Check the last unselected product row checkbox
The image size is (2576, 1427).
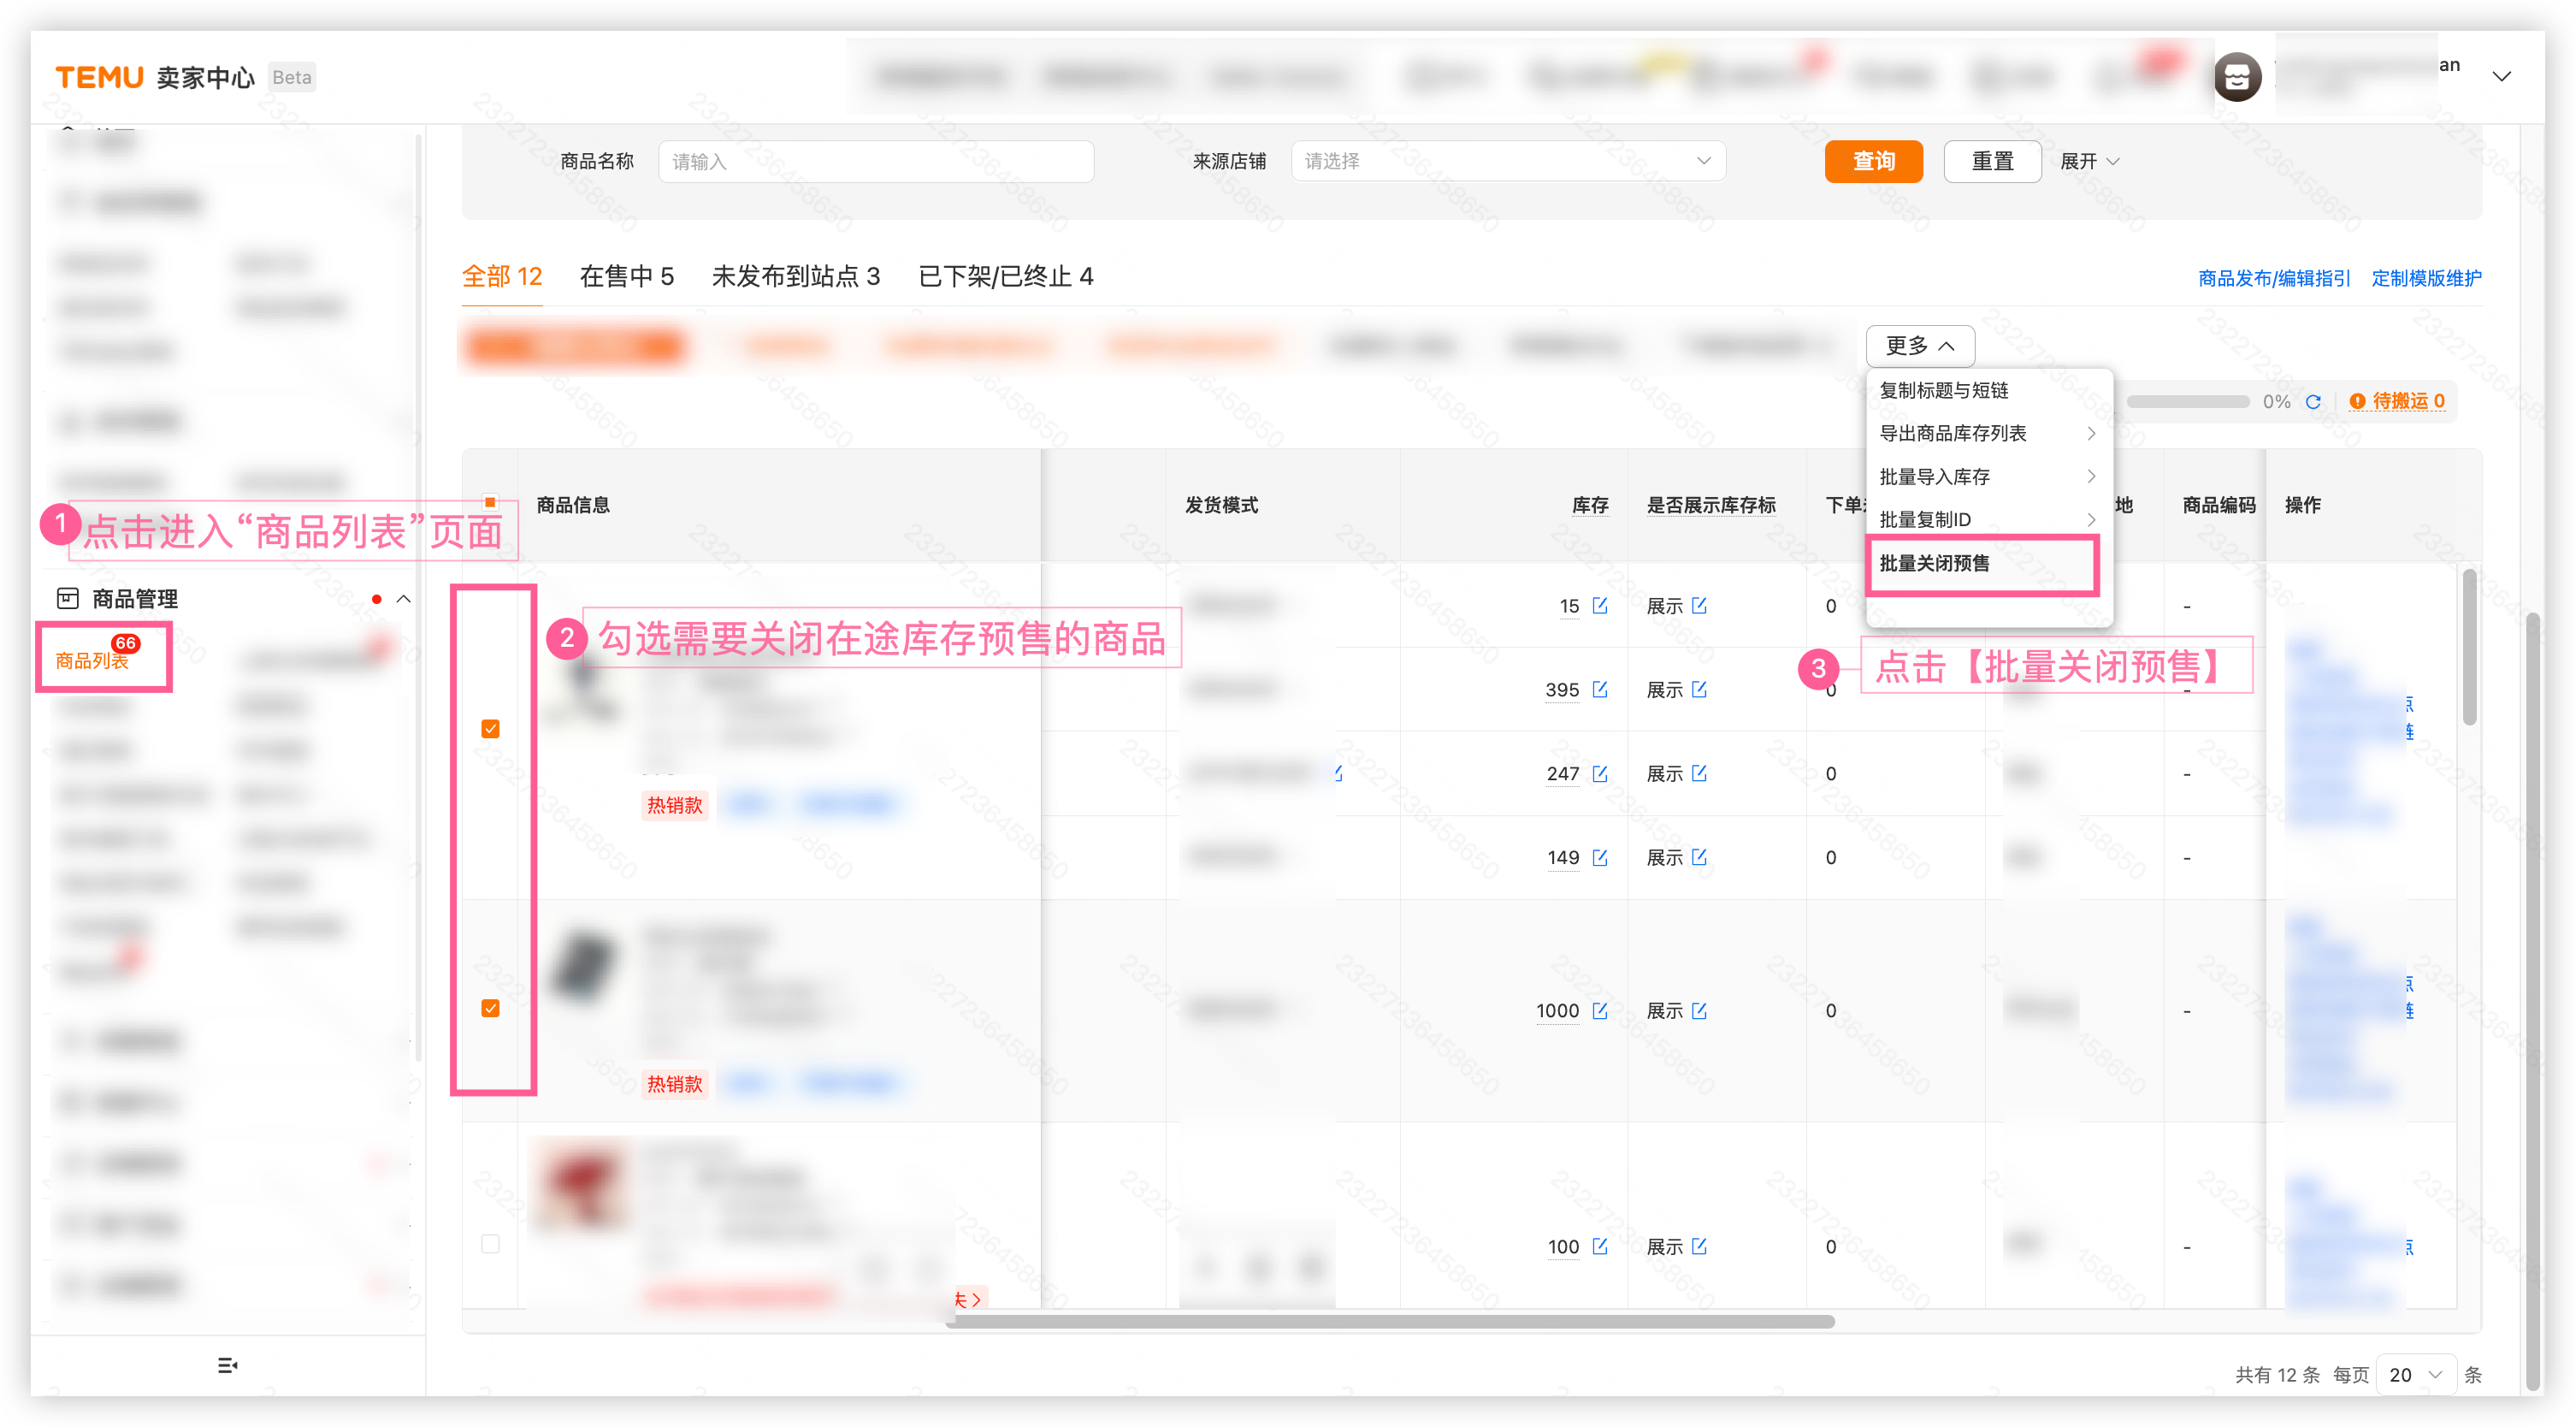490,1245
